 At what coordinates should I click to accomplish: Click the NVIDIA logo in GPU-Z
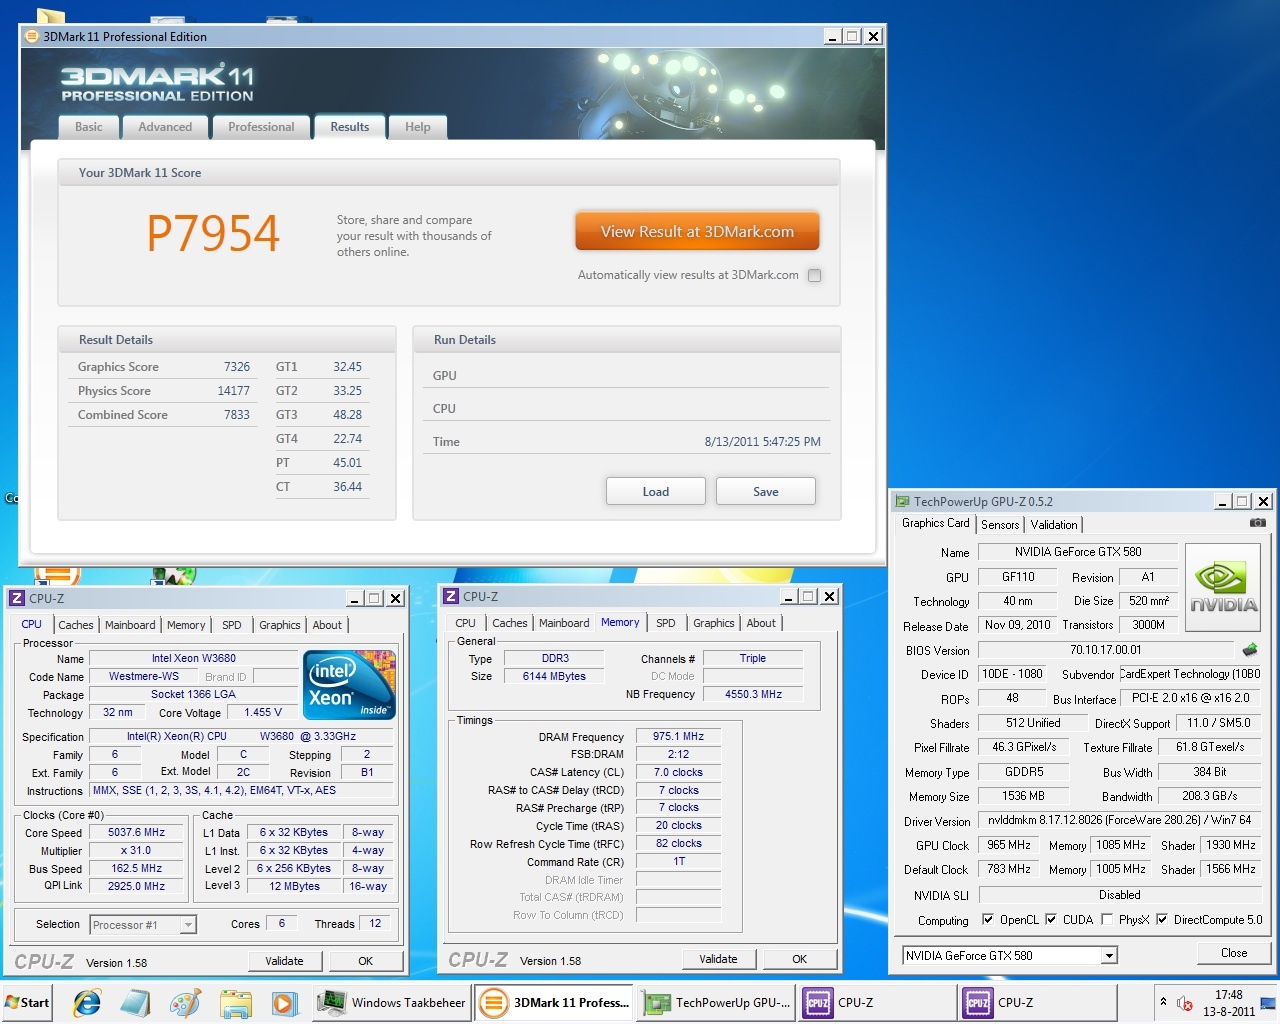point(1223,587)
